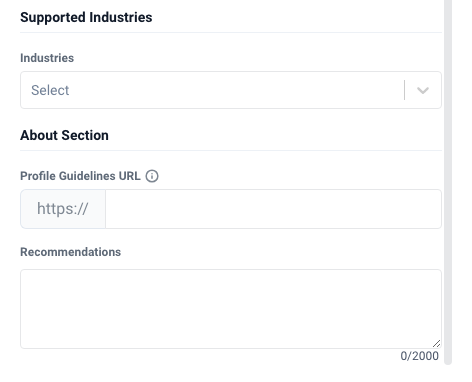The image size is (472, 382).
Task: Click inside the Recommendations text area
Action: [x=231, y=309]
